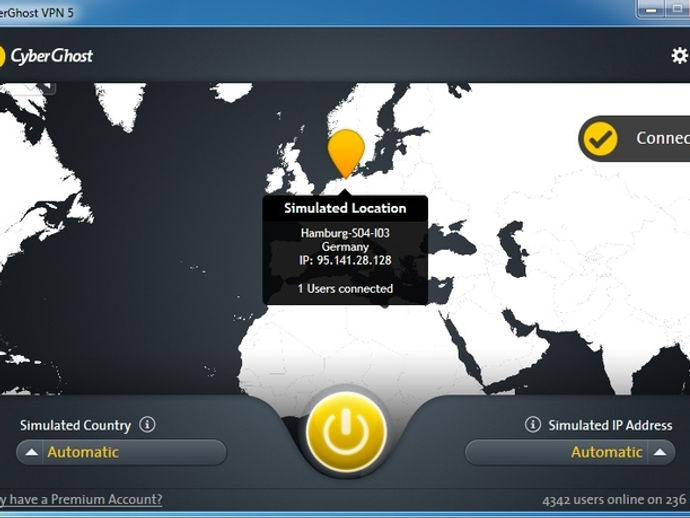Click the CyberGhost logo

click(46, 56)
